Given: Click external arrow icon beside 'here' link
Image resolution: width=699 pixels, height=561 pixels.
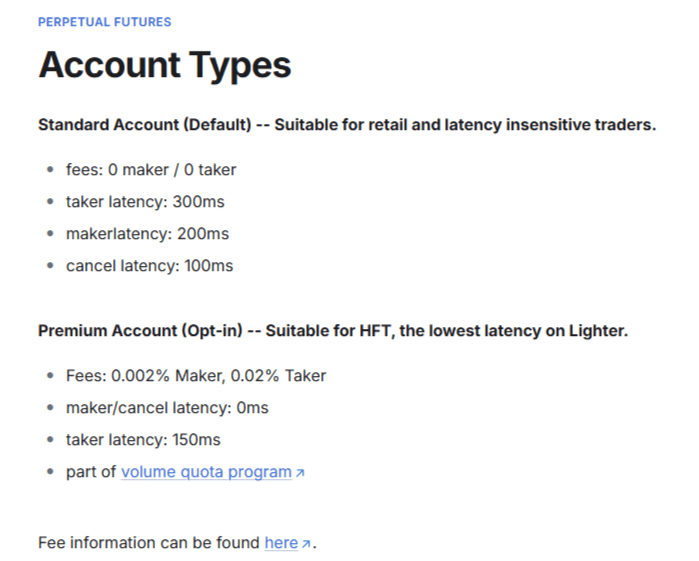Looking at the screenshot, I should tap(307, 544).
